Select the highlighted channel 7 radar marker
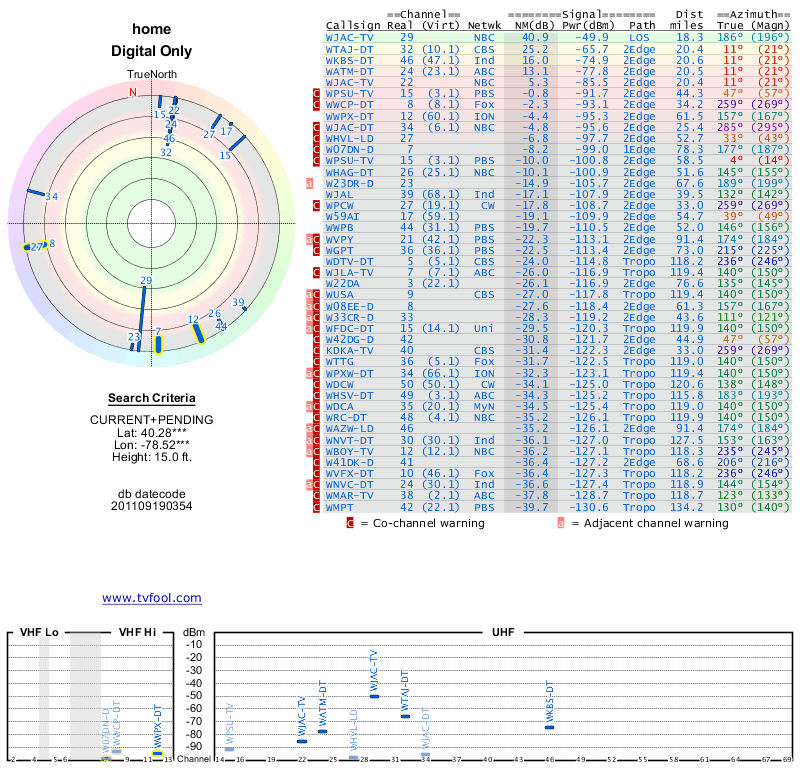The image size is (800, 768). (x=158, y=344)
